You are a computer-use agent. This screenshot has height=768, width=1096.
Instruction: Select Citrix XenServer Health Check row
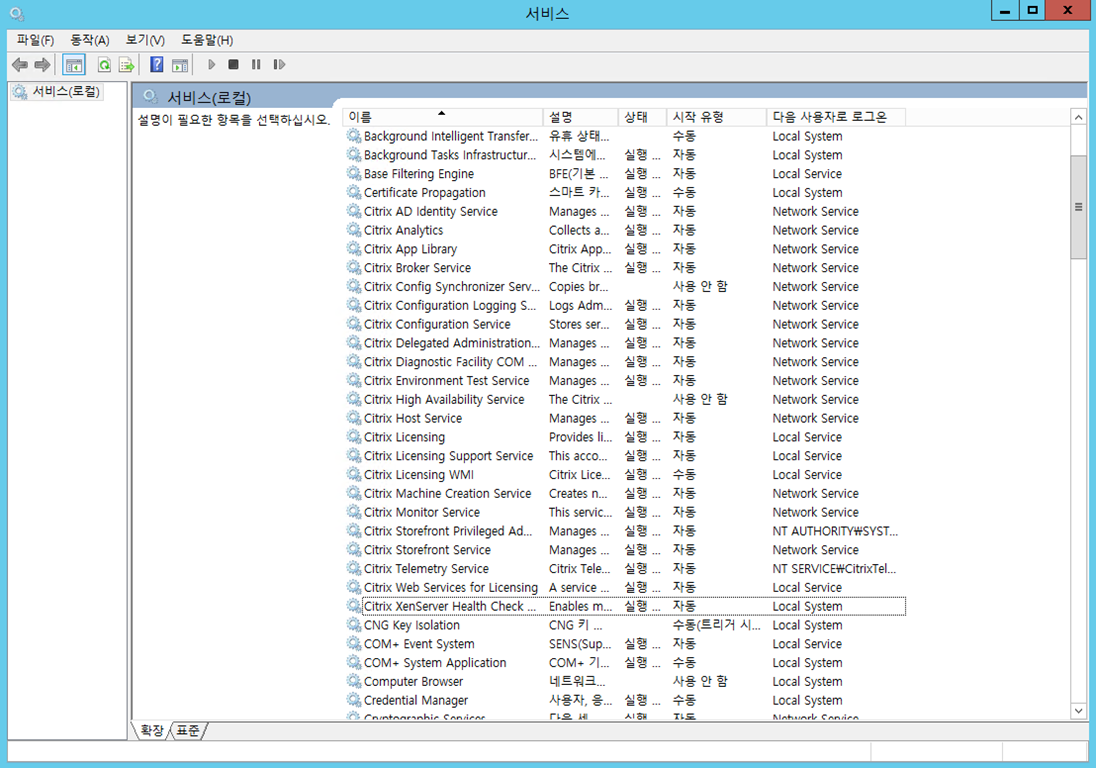(x=626, y=607)
